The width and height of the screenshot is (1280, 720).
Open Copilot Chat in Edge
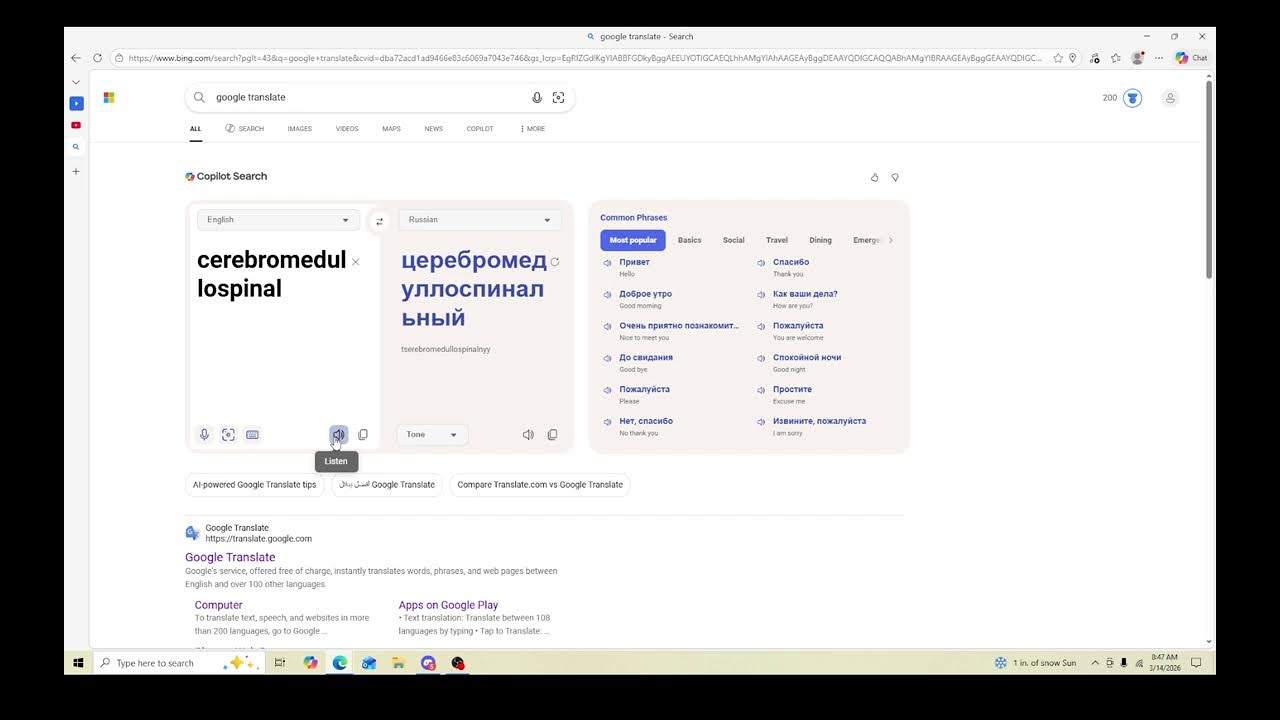point(1191,58)
